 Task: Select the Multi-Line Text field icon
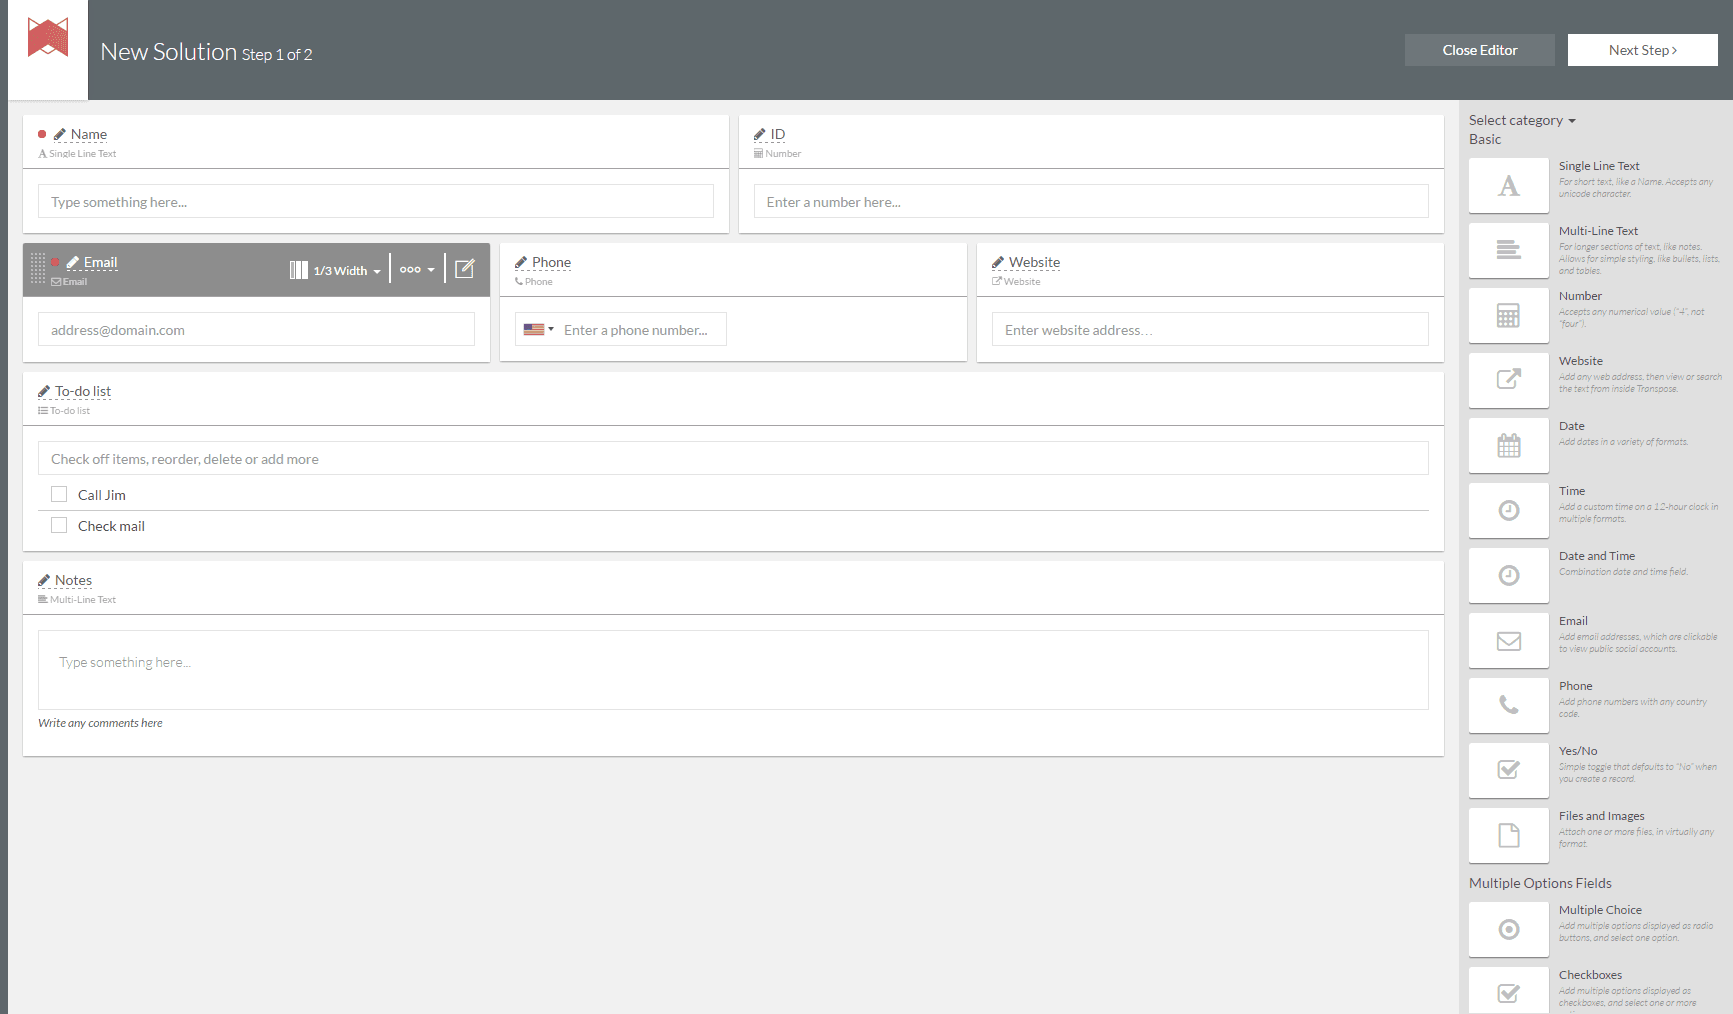coord(1509,250)
